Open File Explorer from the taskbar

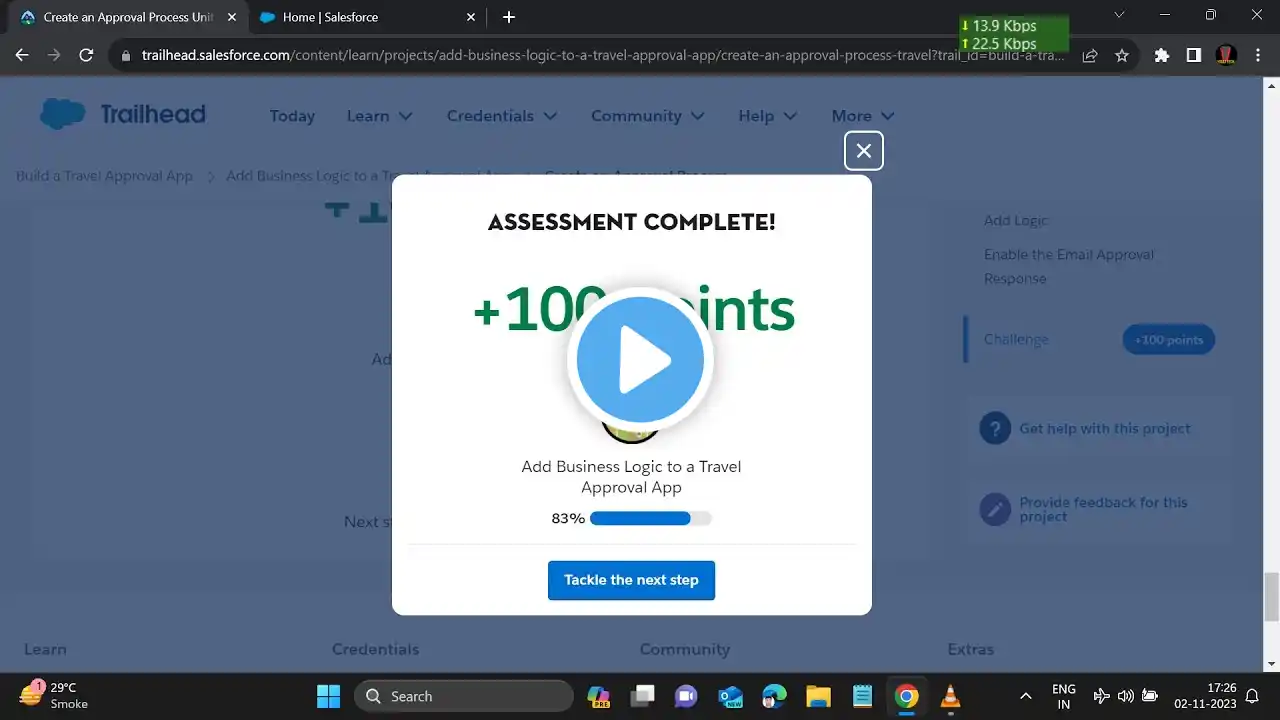click(818, 696)
